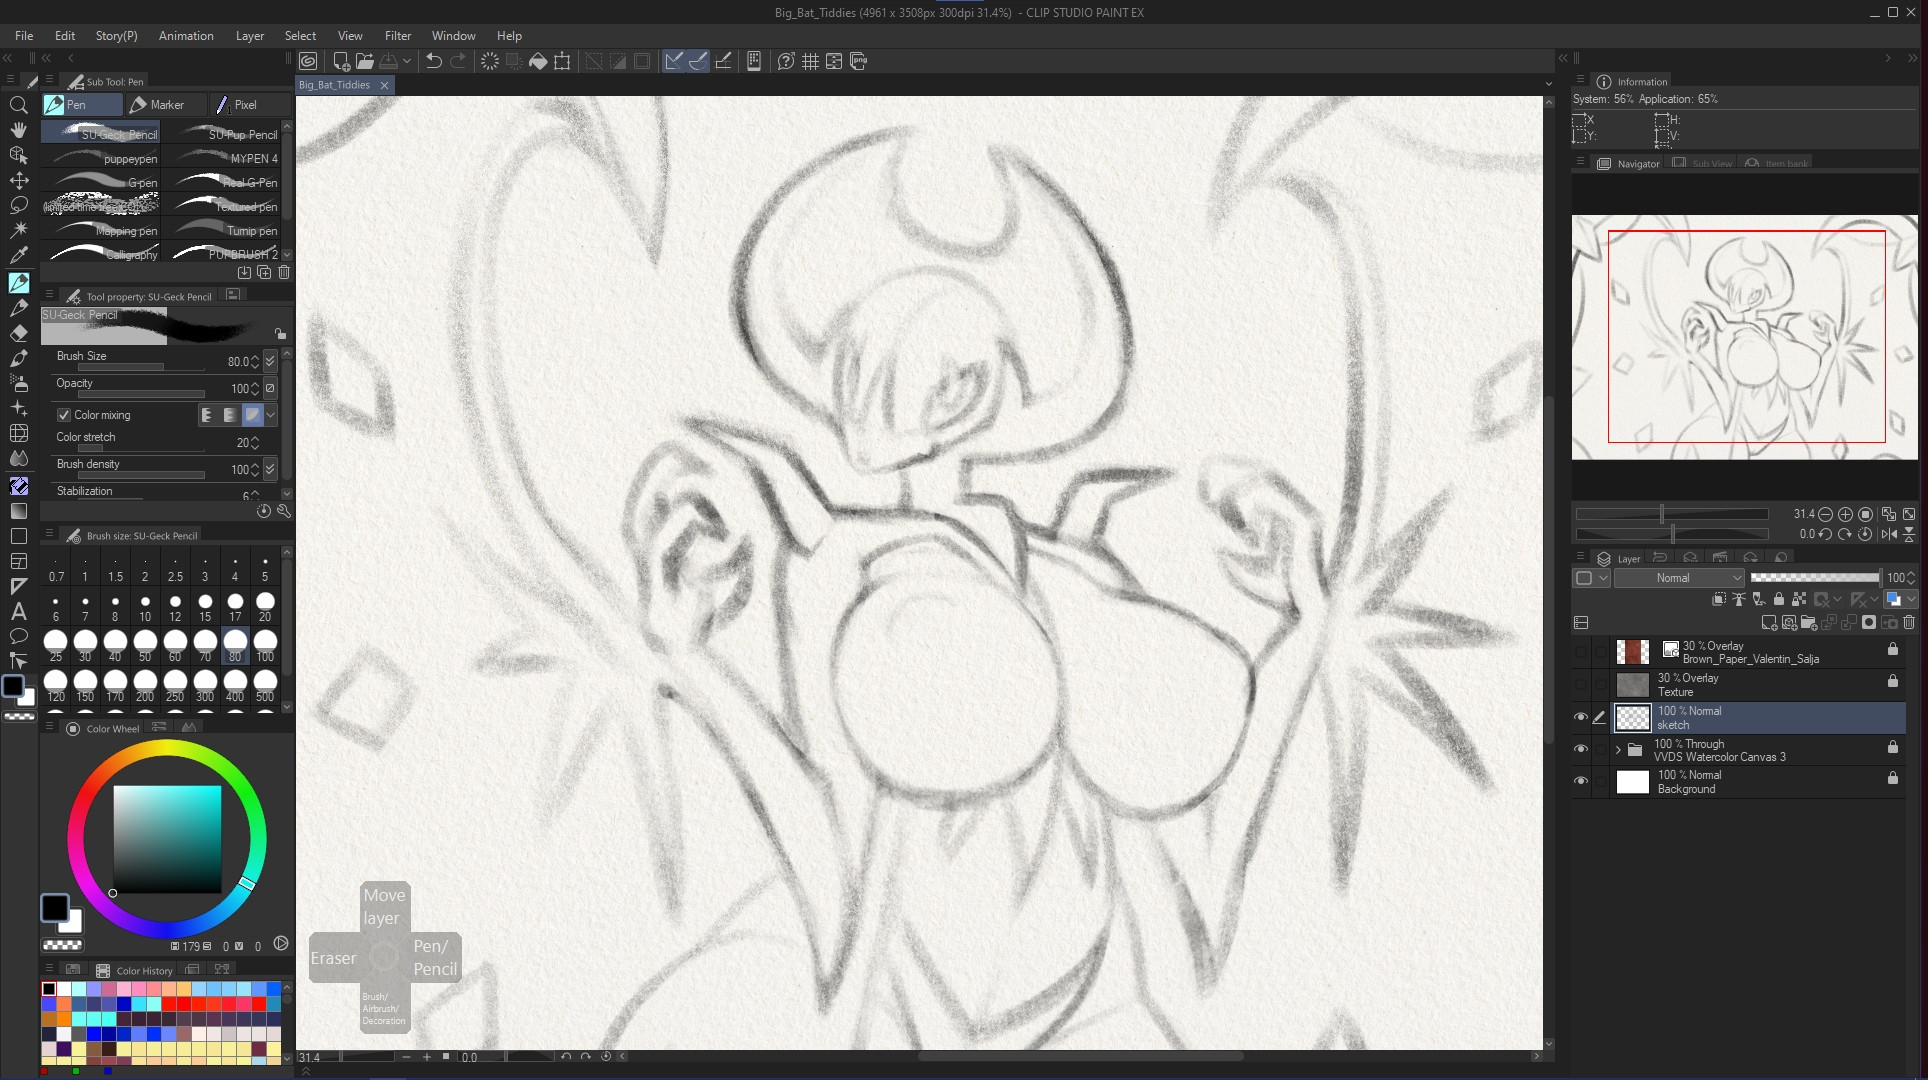Expand Brush density dynamics settings button
The image size is (1928, 1080).
tap(270, 469)
